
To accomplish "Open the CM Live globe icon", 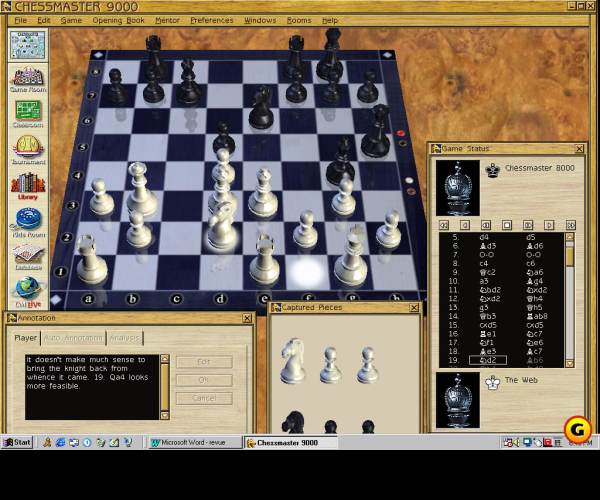I will pyautogui.click(x=28, y=292).
